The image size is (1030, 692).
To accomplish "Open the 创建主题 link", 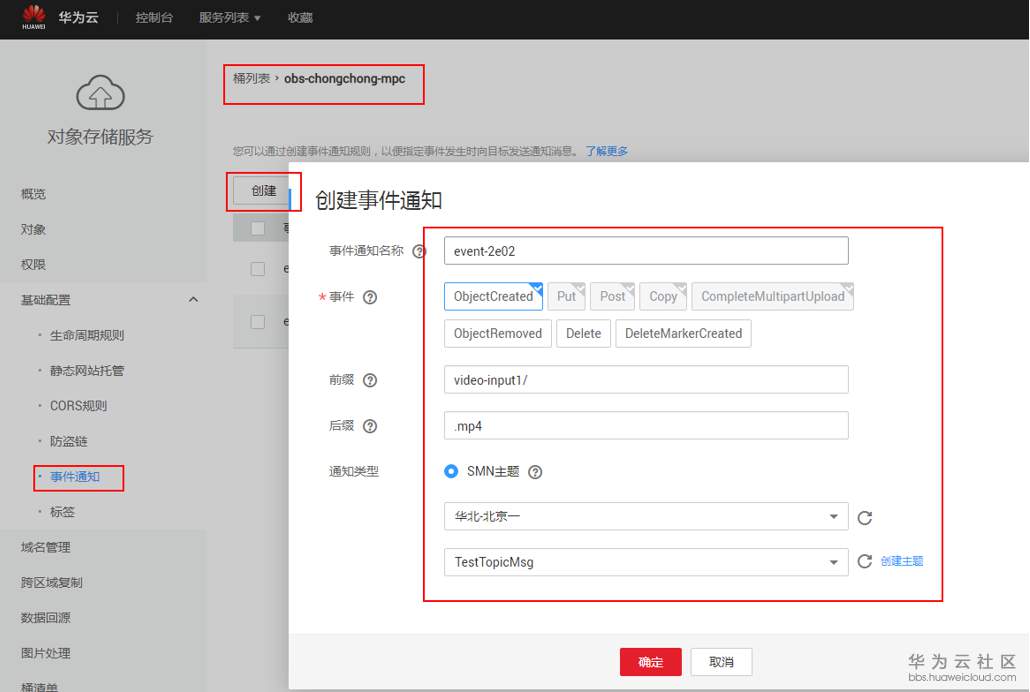I will click(x=902, y=562).
